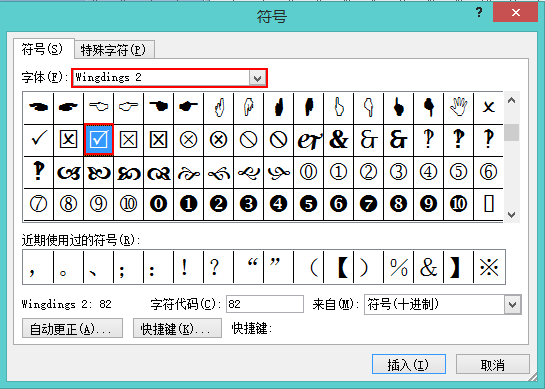Choose the outlined circled 5 symbol
Viewport: 545px width, 389px height.
pyautogui.click(x=458, y=172)
